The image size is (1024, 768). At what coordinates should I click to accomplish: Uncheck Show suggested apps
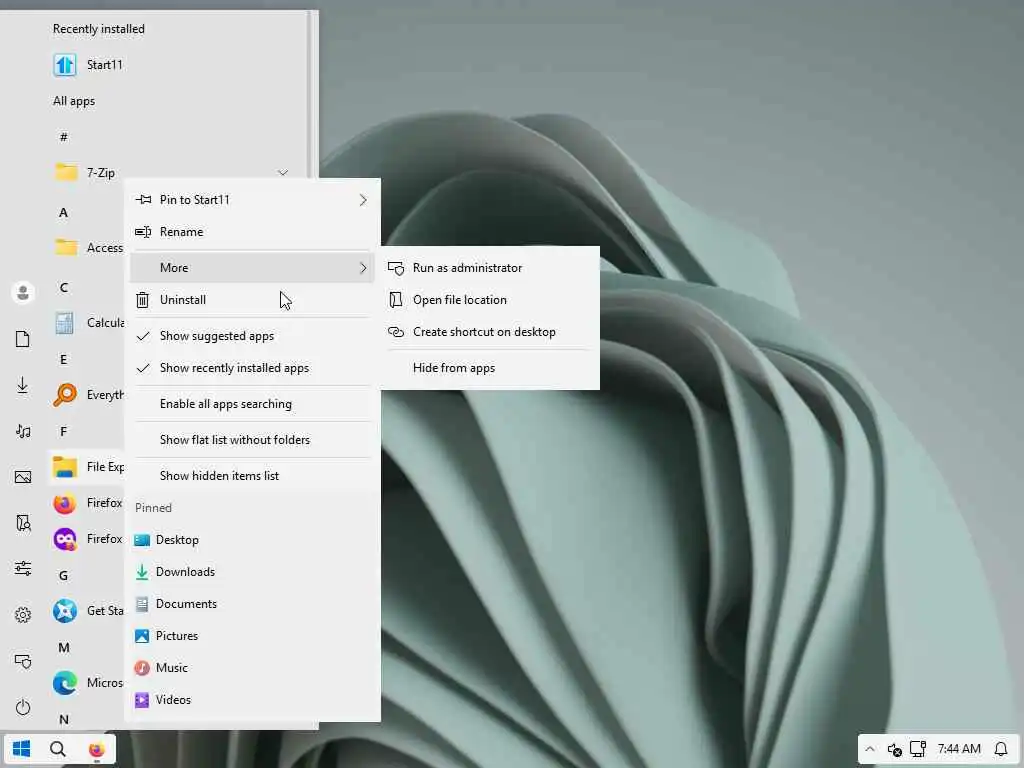point(252,336)
